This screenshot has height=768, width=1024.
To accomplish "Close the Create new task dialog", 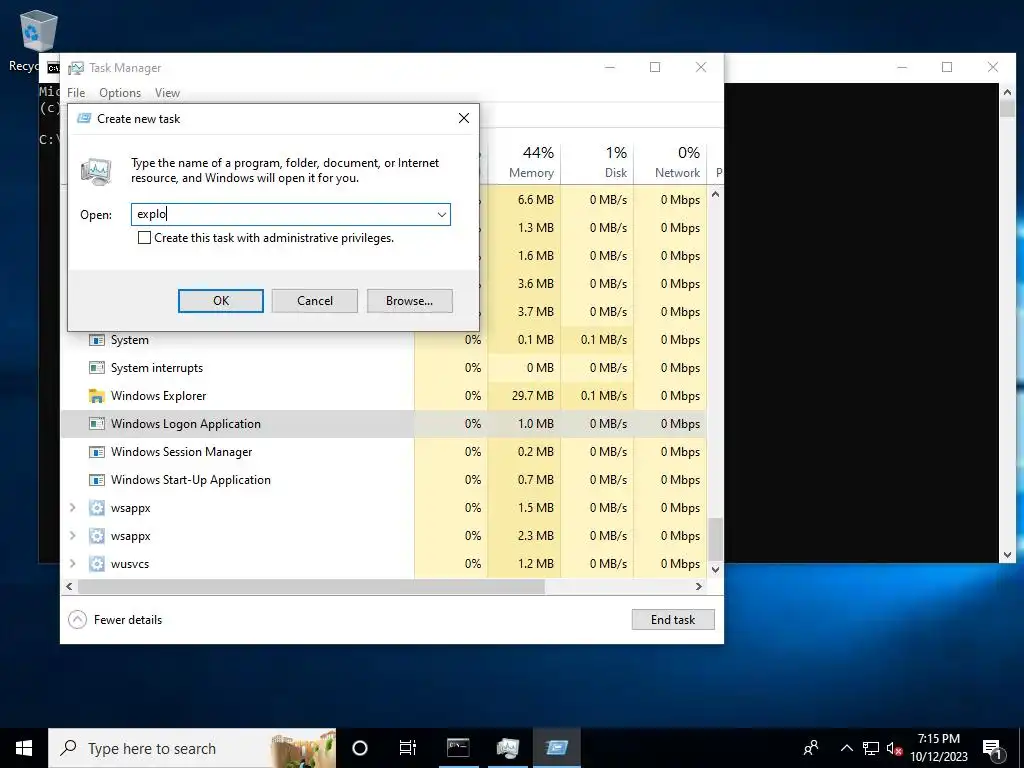I will (x=464, y=118).
